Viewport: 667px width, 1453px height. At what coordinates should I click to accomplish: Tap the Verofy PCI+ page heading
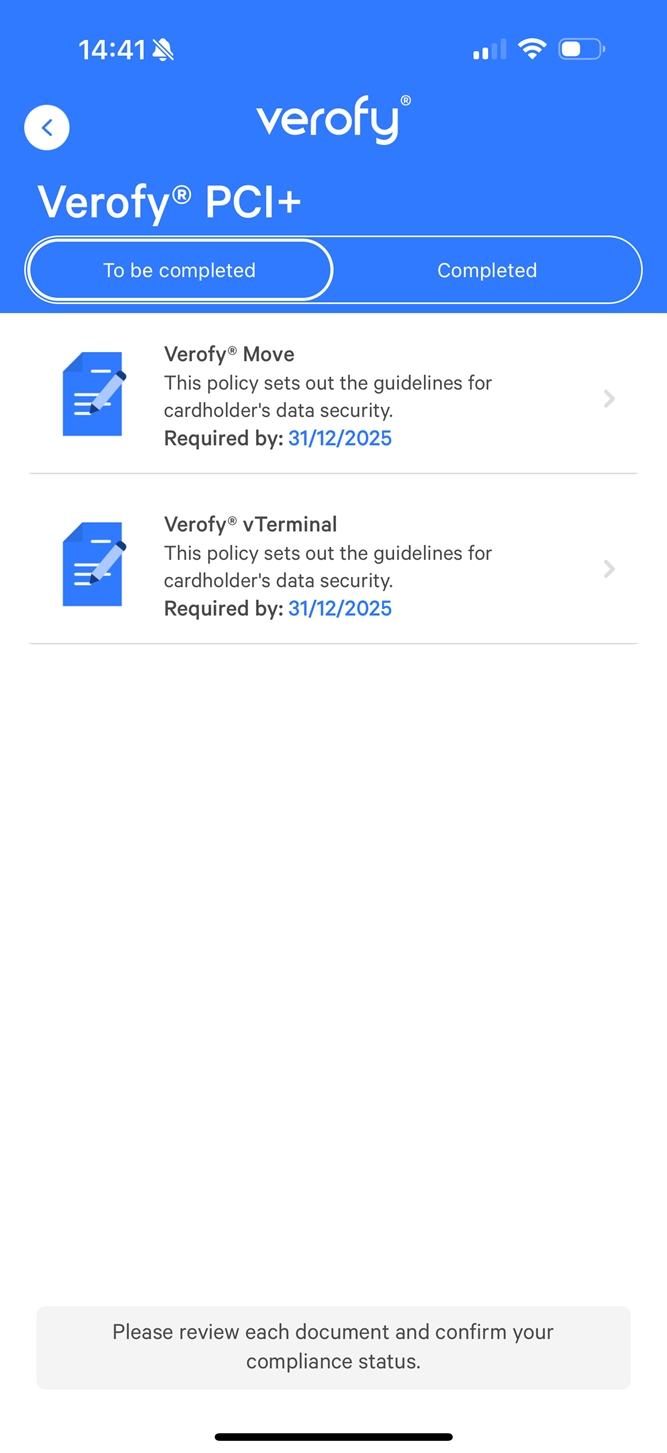[170, 202]
